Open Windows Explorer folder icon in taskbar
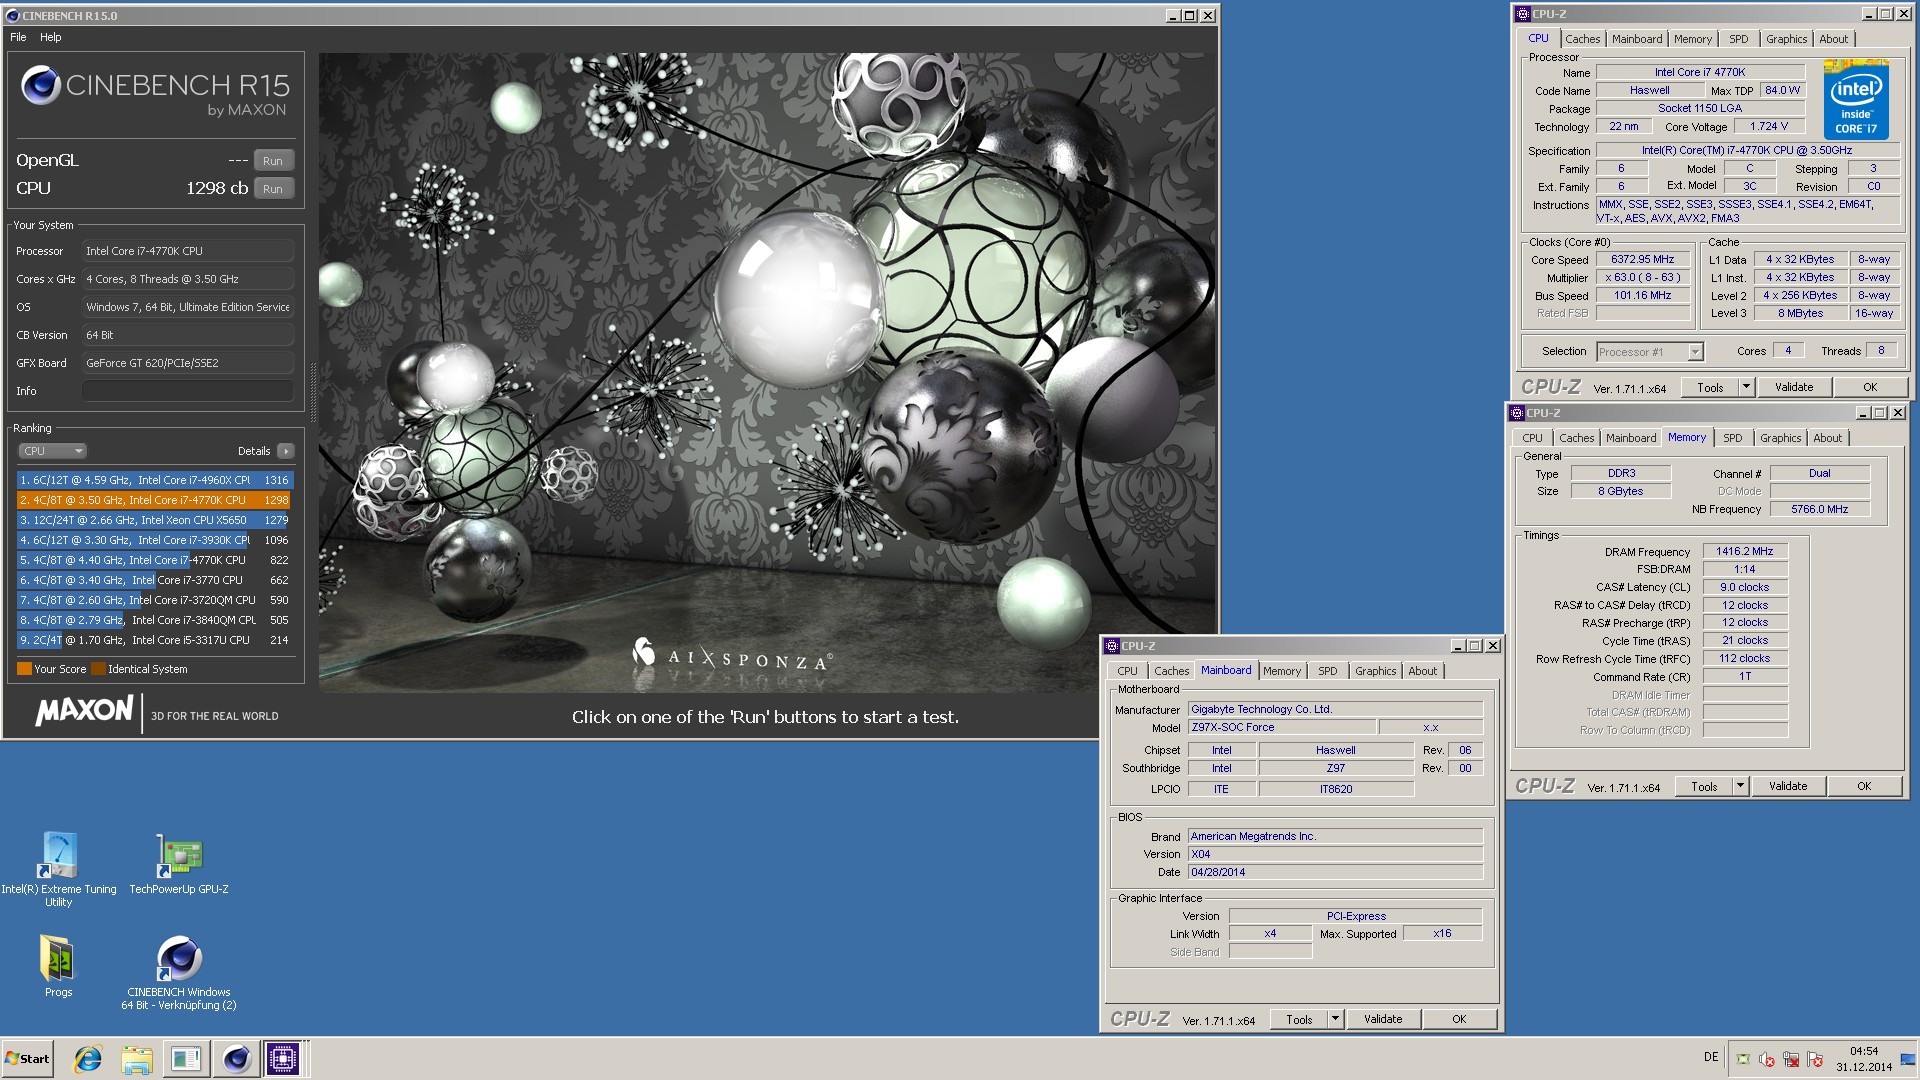 [x=137, y=1059]
